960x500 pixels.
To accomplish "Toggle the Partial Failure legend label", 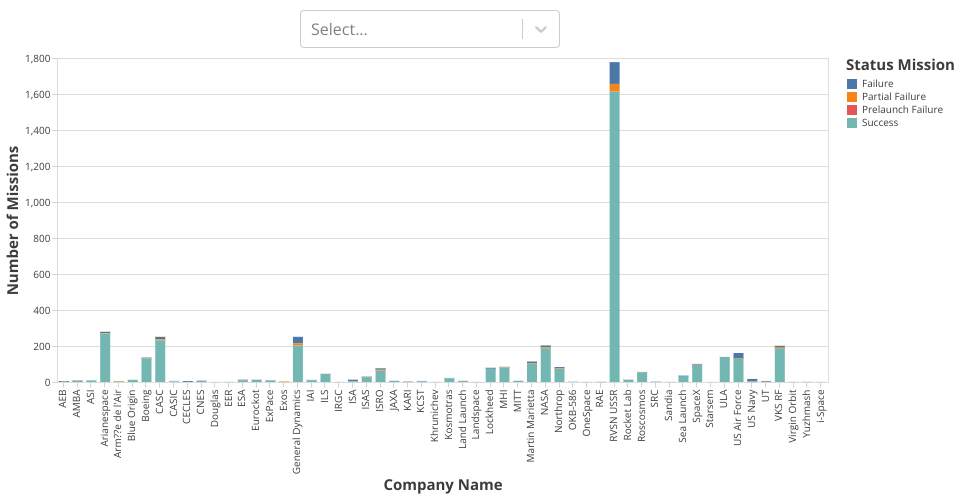I will [x=893, y=96].
